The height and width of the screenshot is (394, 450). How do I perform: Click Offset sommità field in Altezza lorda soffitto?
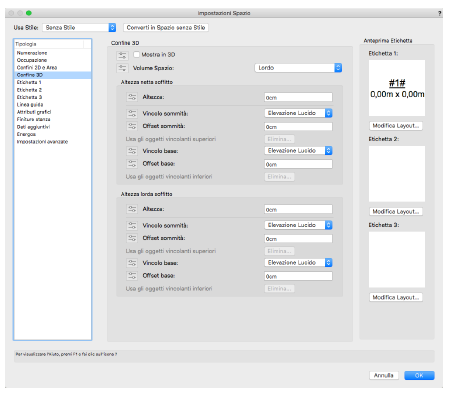pyautogui.click(x=298, y=239)
